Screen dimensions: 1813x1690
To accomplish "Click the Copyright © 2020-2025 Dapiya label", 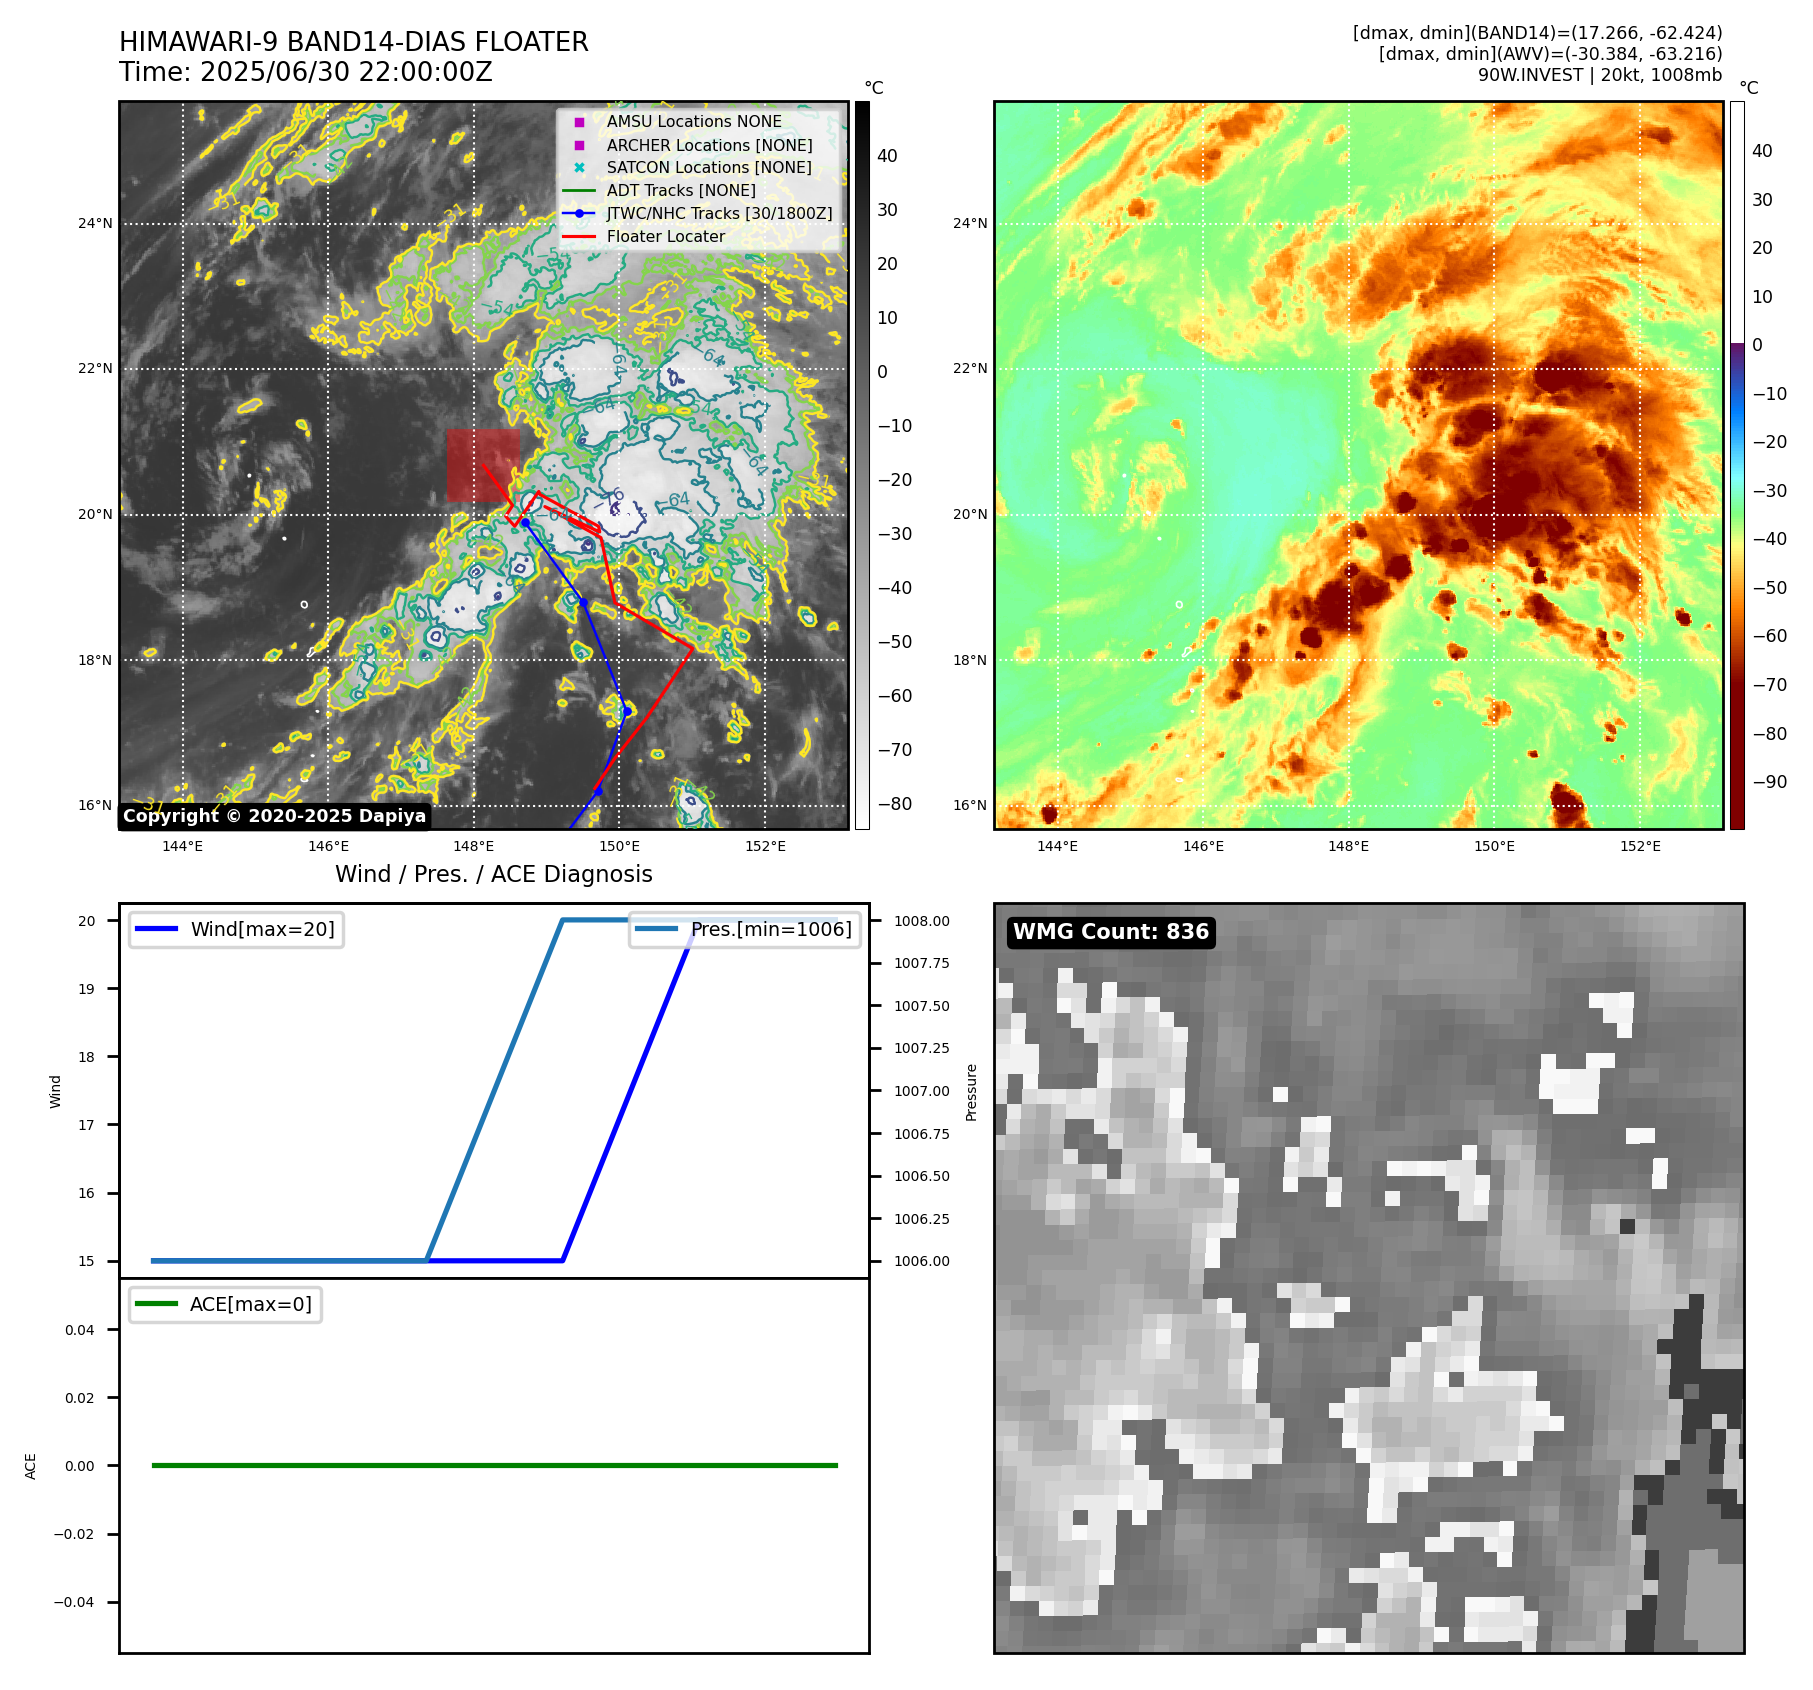I will click(x=275, y=816).
